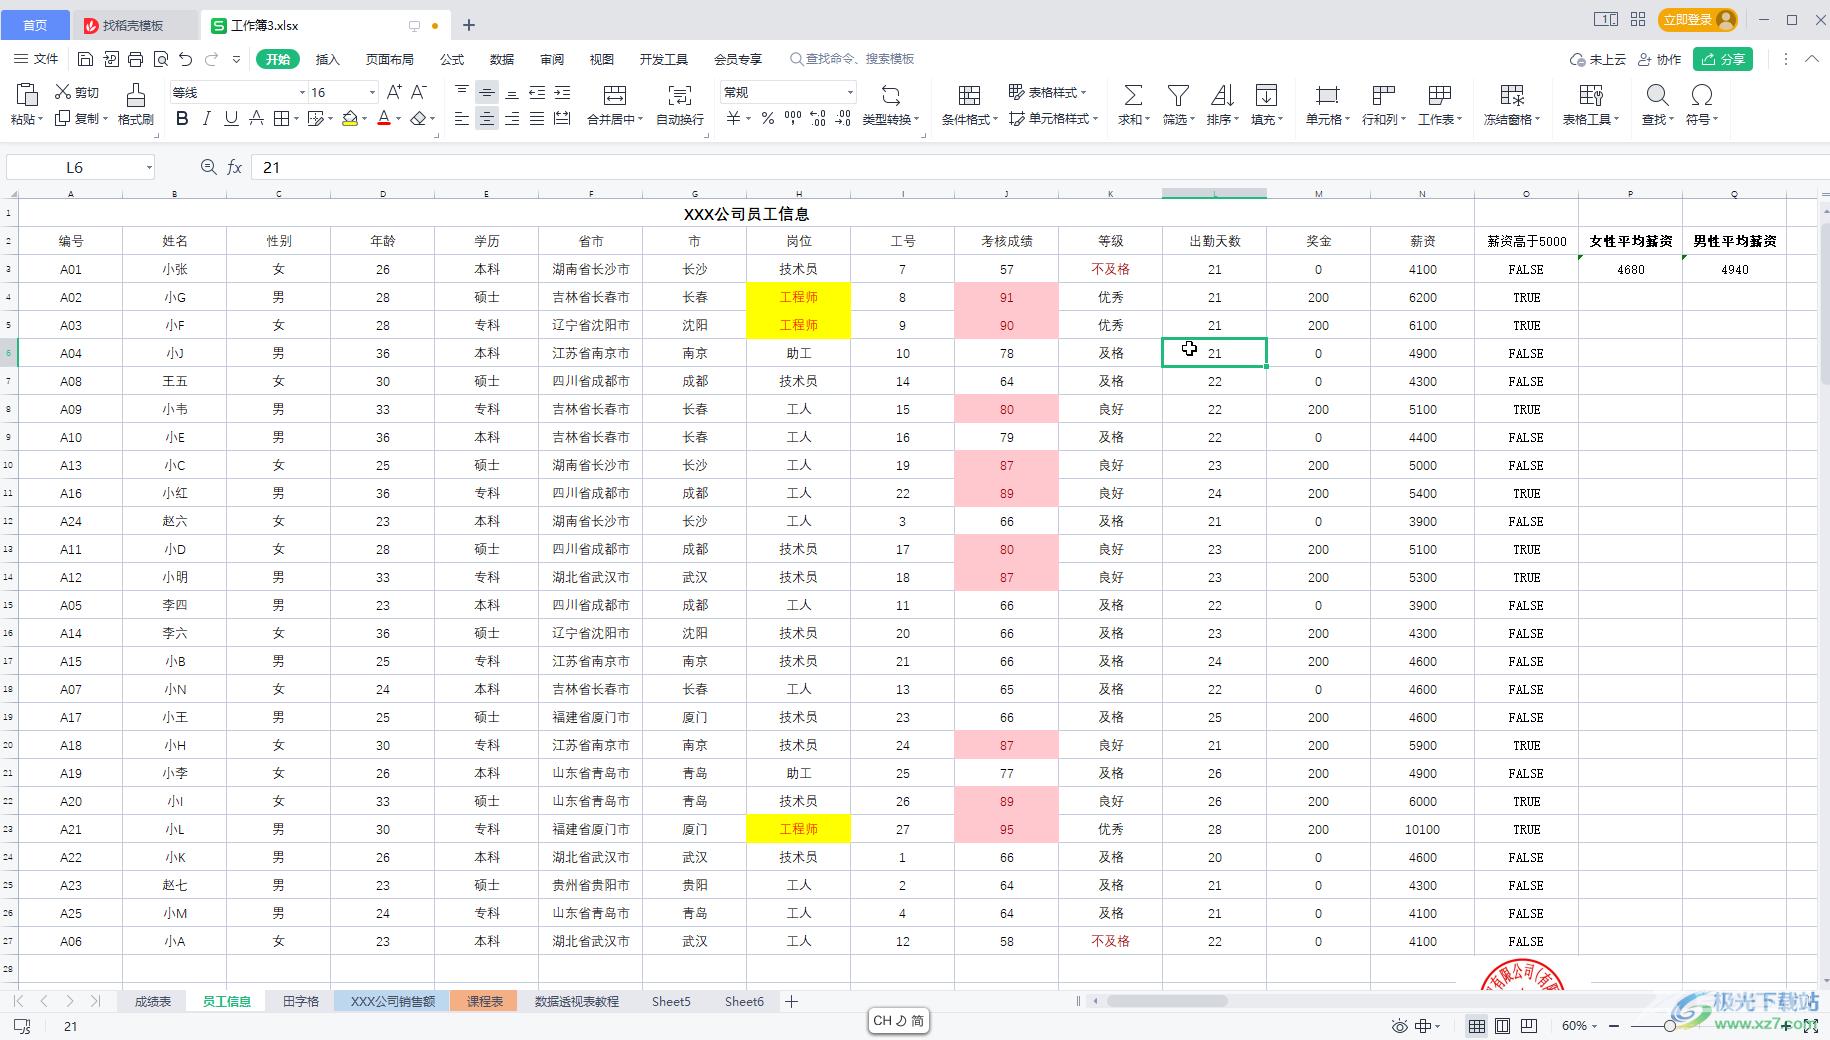Click the Login (立即登录) button
The height and width of the screenshot is (1040, 1830).
(1697, 20)
